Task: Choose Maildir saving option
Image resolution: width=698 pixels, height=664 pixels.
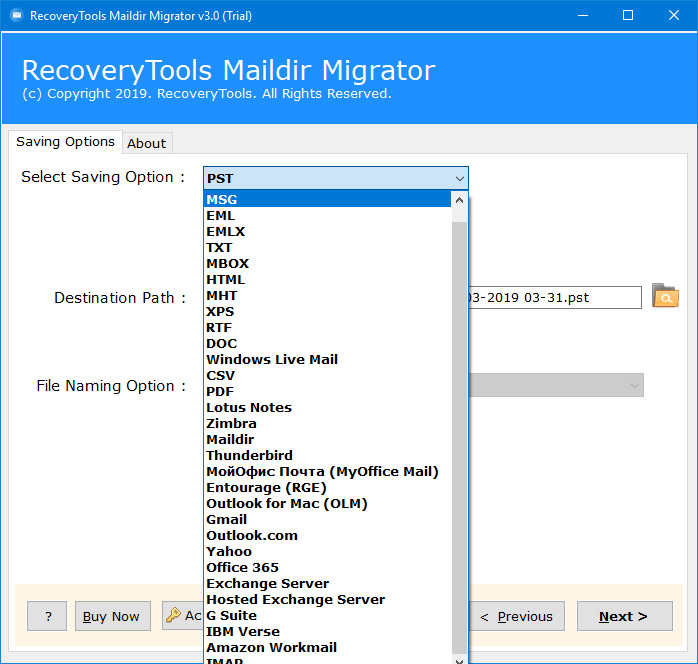Action: [328, 440]
